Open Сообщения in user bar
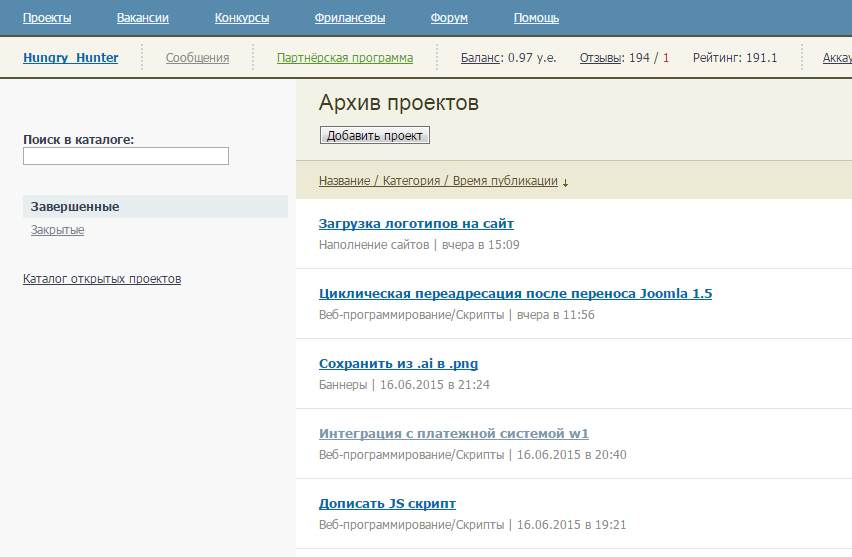 tap(197, 58)
